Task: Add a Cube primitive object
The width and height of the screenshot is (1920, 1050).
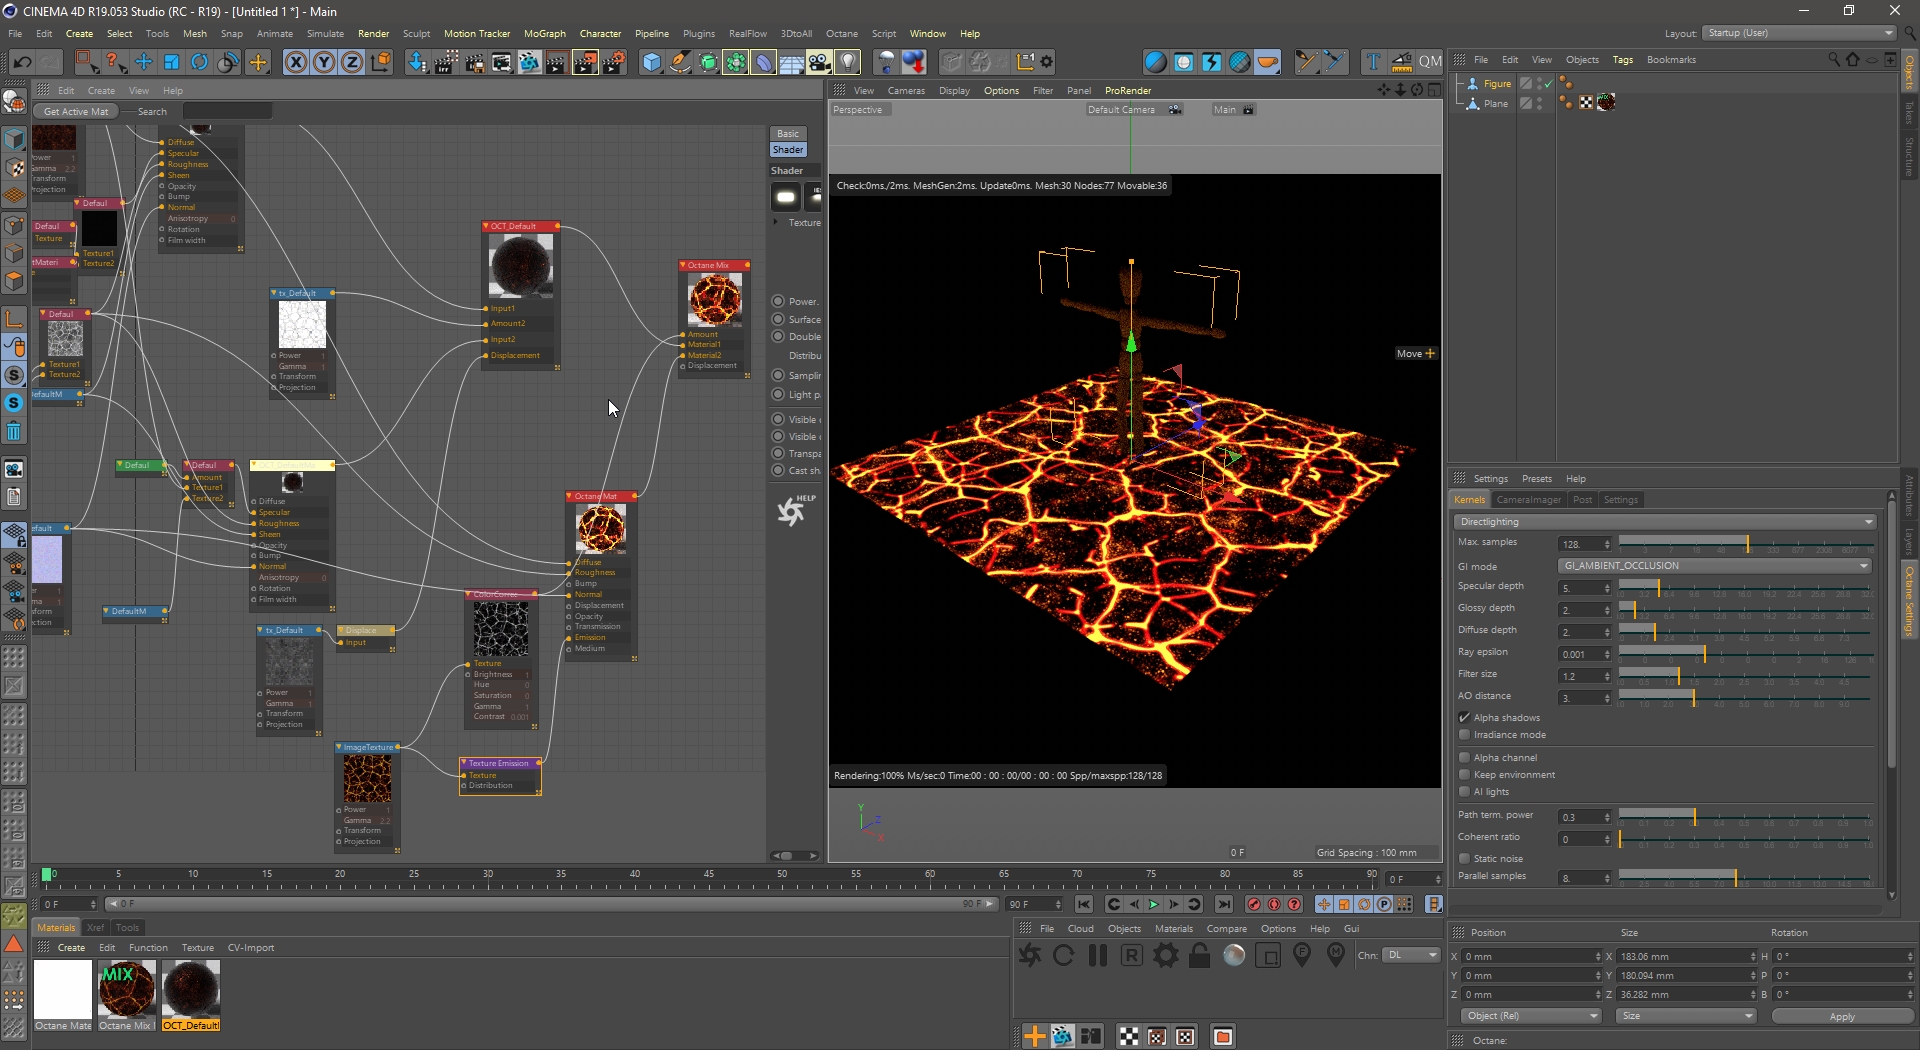Action: 652,62
